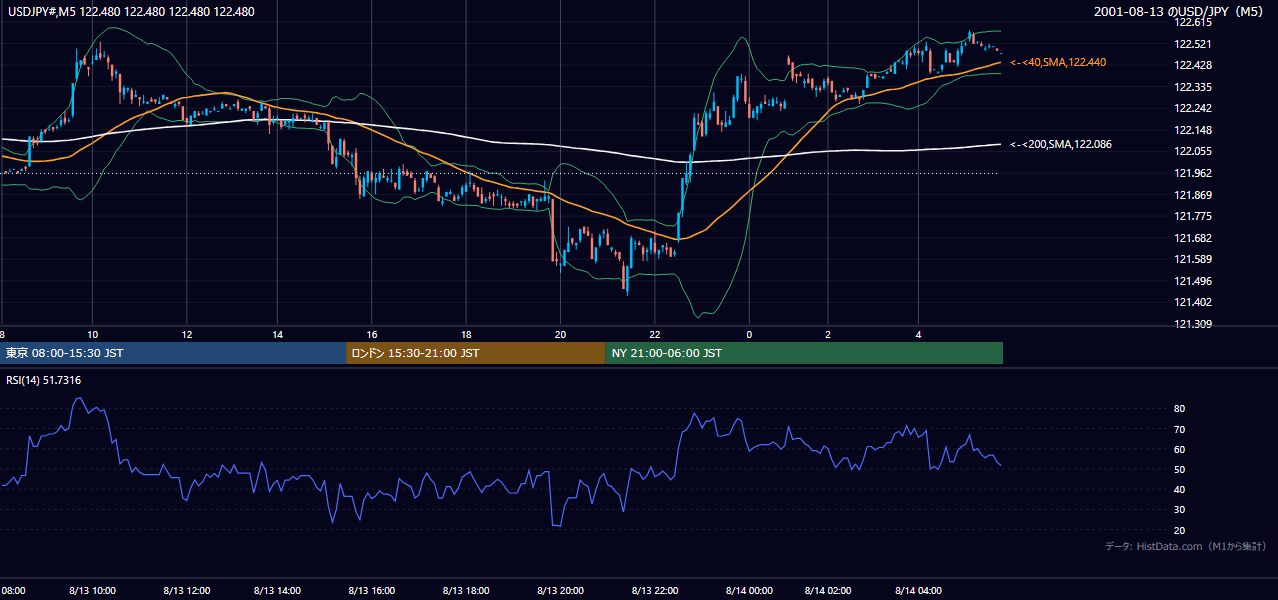The height and width of the screenshot is (600, 1278).
Task: Click price axis value 121.869
Action: [1194, 195]
